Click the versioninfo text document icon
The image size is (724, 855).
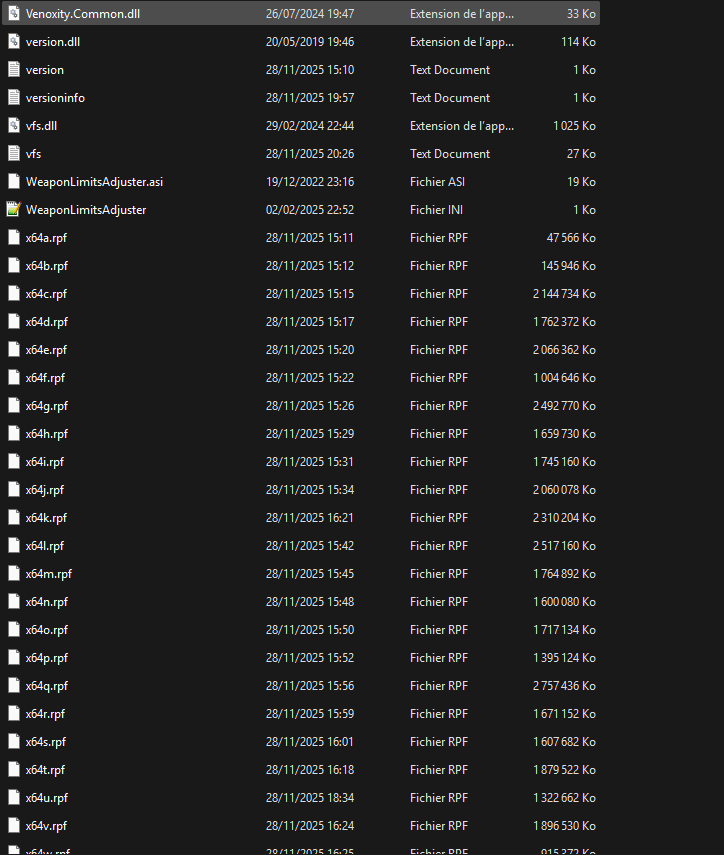pos(14,98)
